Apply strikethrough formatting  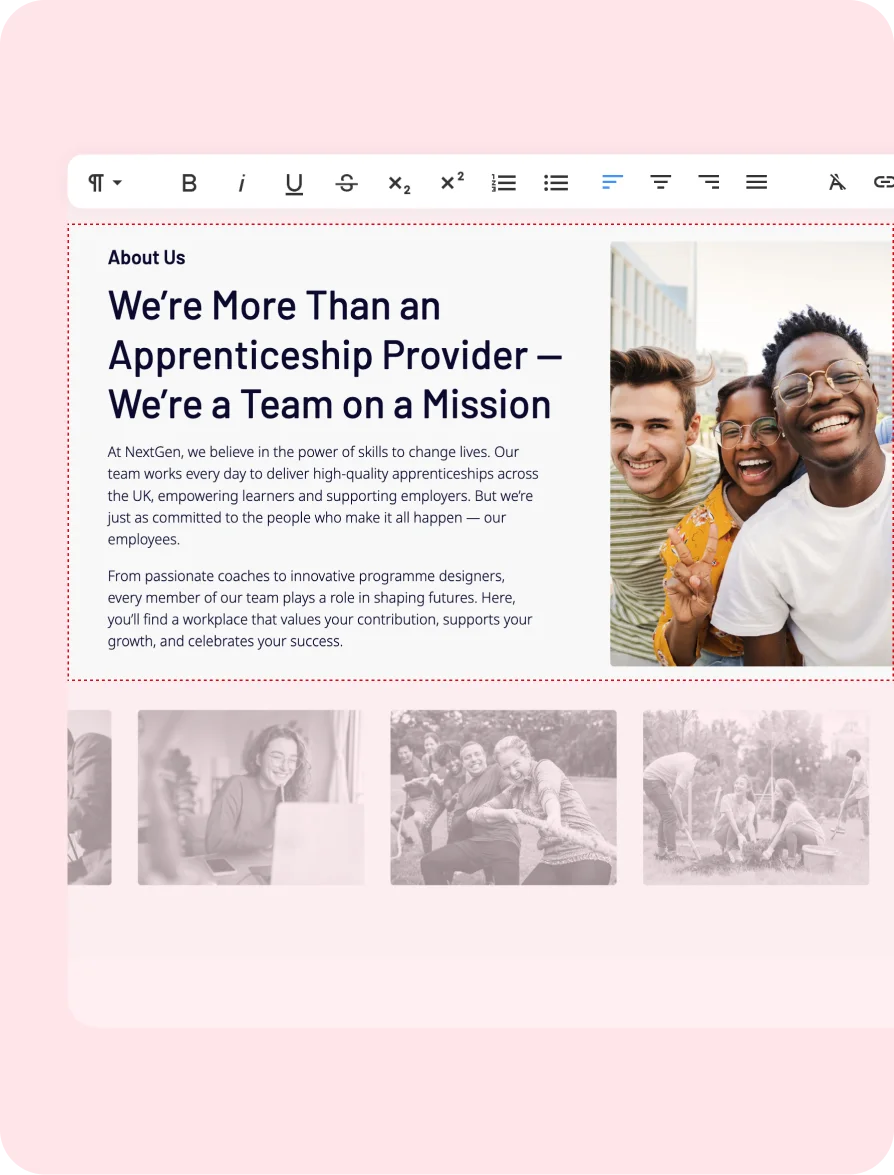(x=346, y=183)
